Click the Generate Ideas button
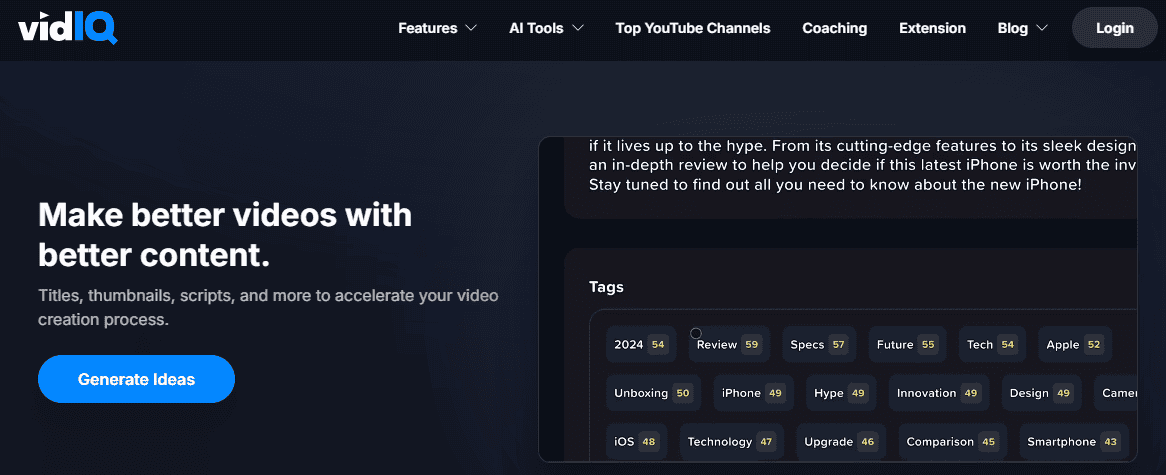Screen dimensions: 1166x475 pos(136,379)
